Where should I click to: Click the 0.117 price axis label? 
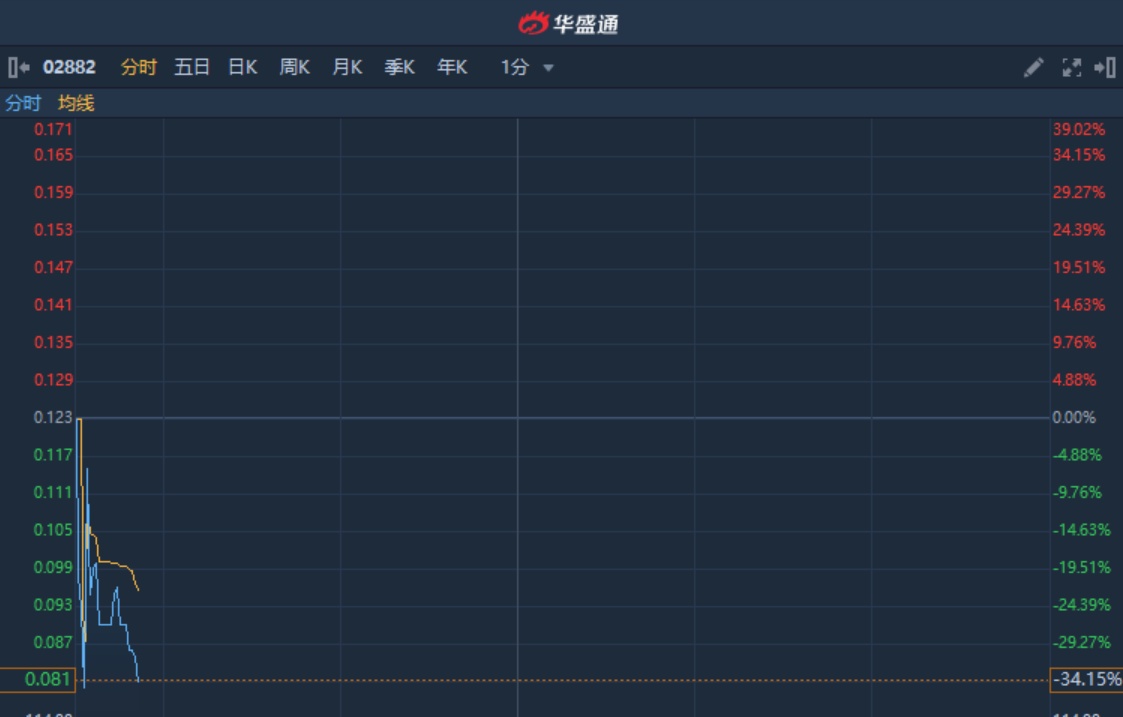pos(53,454)
